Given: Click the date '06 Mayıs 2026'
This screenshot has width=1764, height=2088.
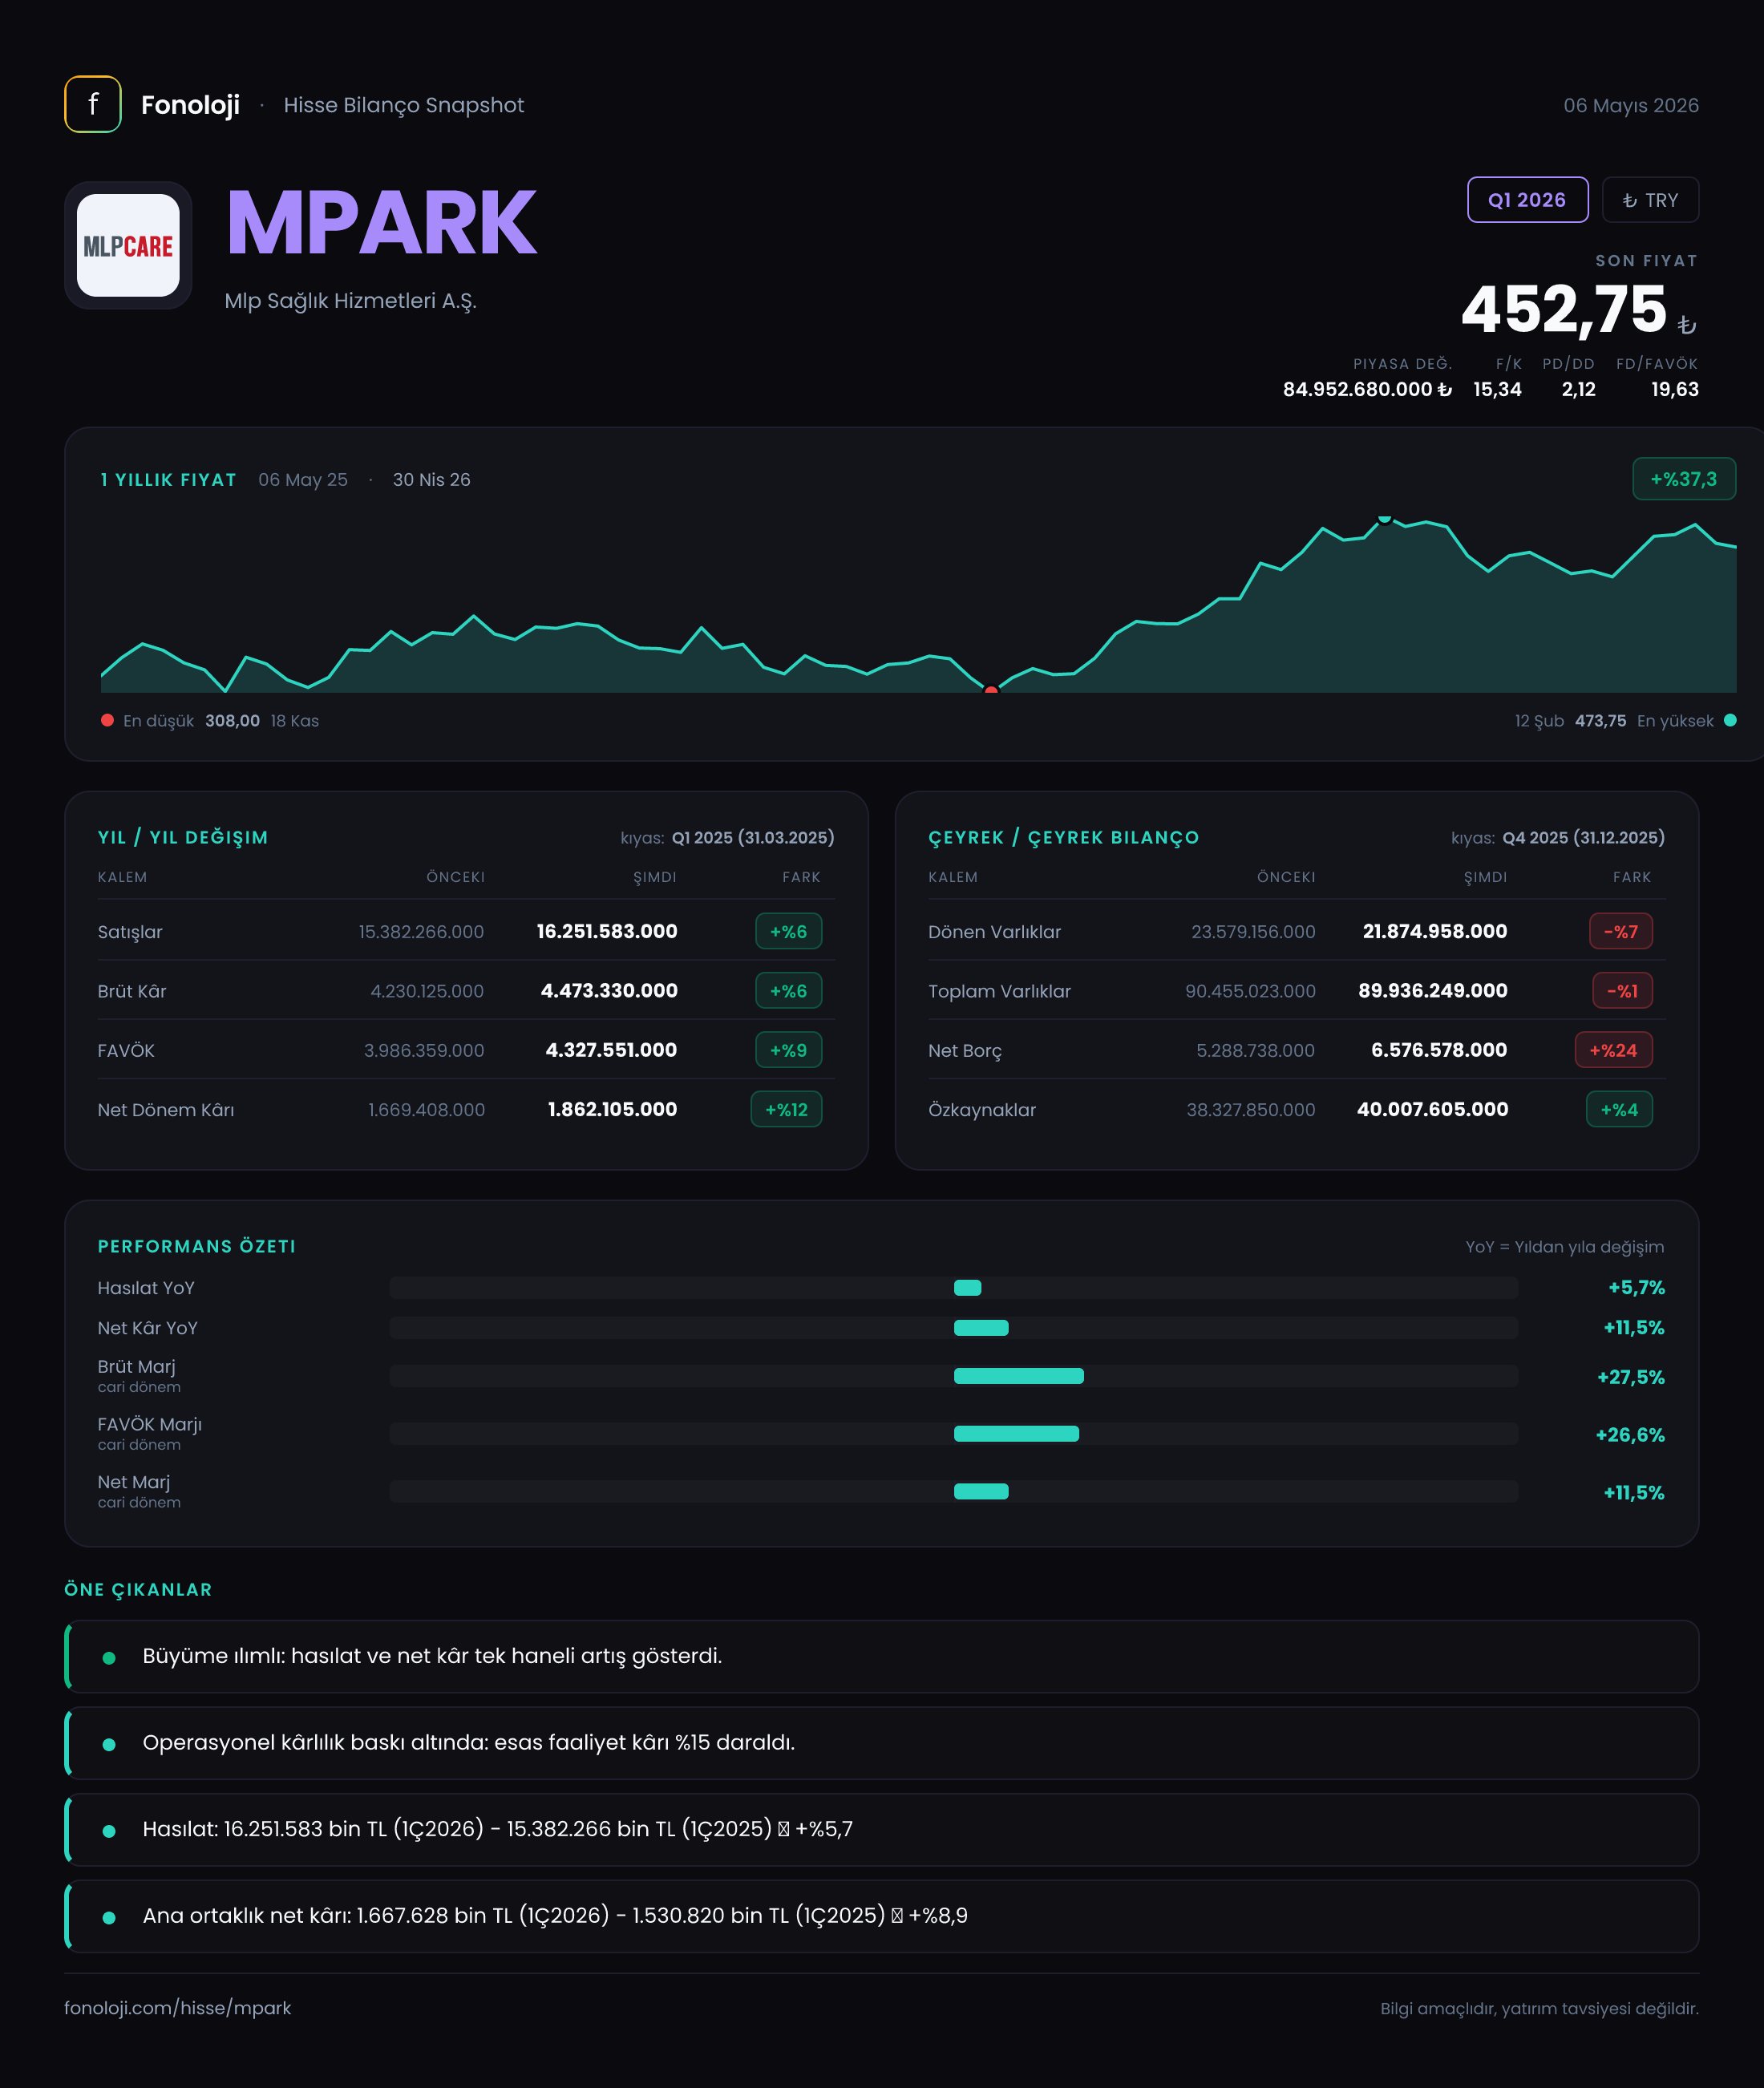Looking at the screenshot, I should [1631, 105].
